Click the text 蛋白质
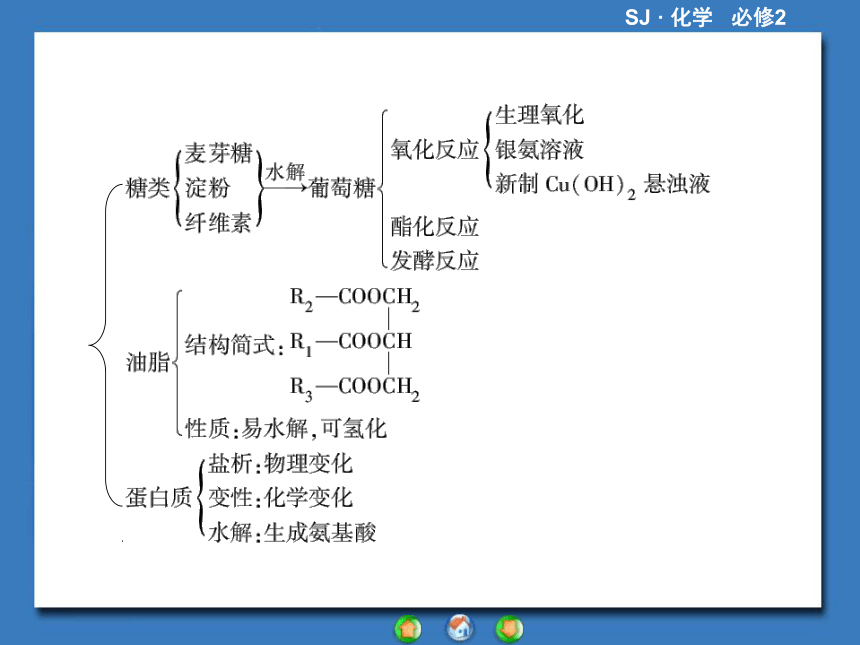 pos(159,497)
